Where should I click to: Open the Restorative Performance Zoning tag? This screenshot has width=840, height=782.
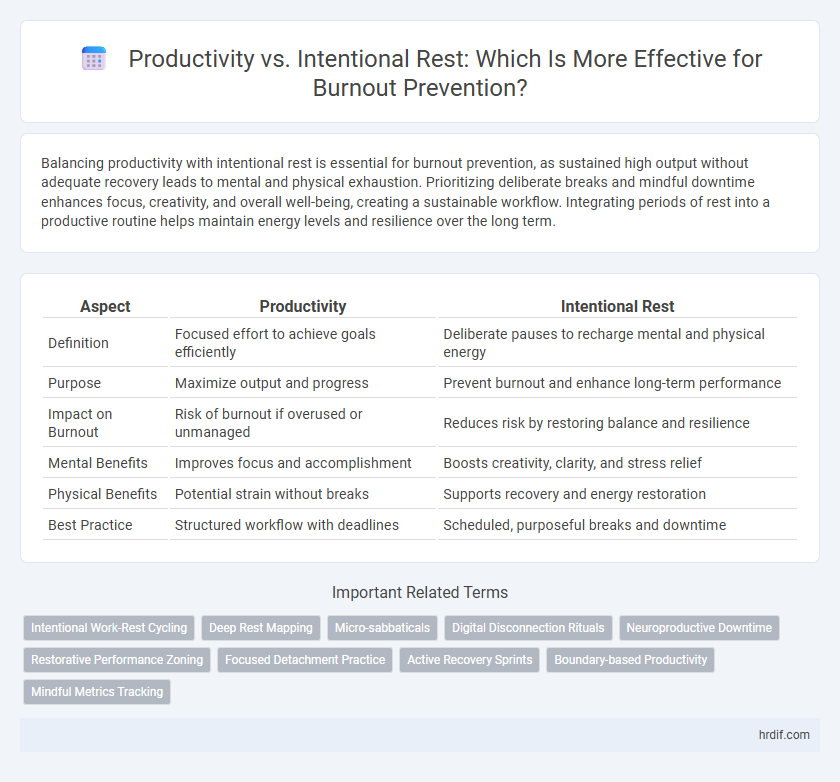[117, 660]
